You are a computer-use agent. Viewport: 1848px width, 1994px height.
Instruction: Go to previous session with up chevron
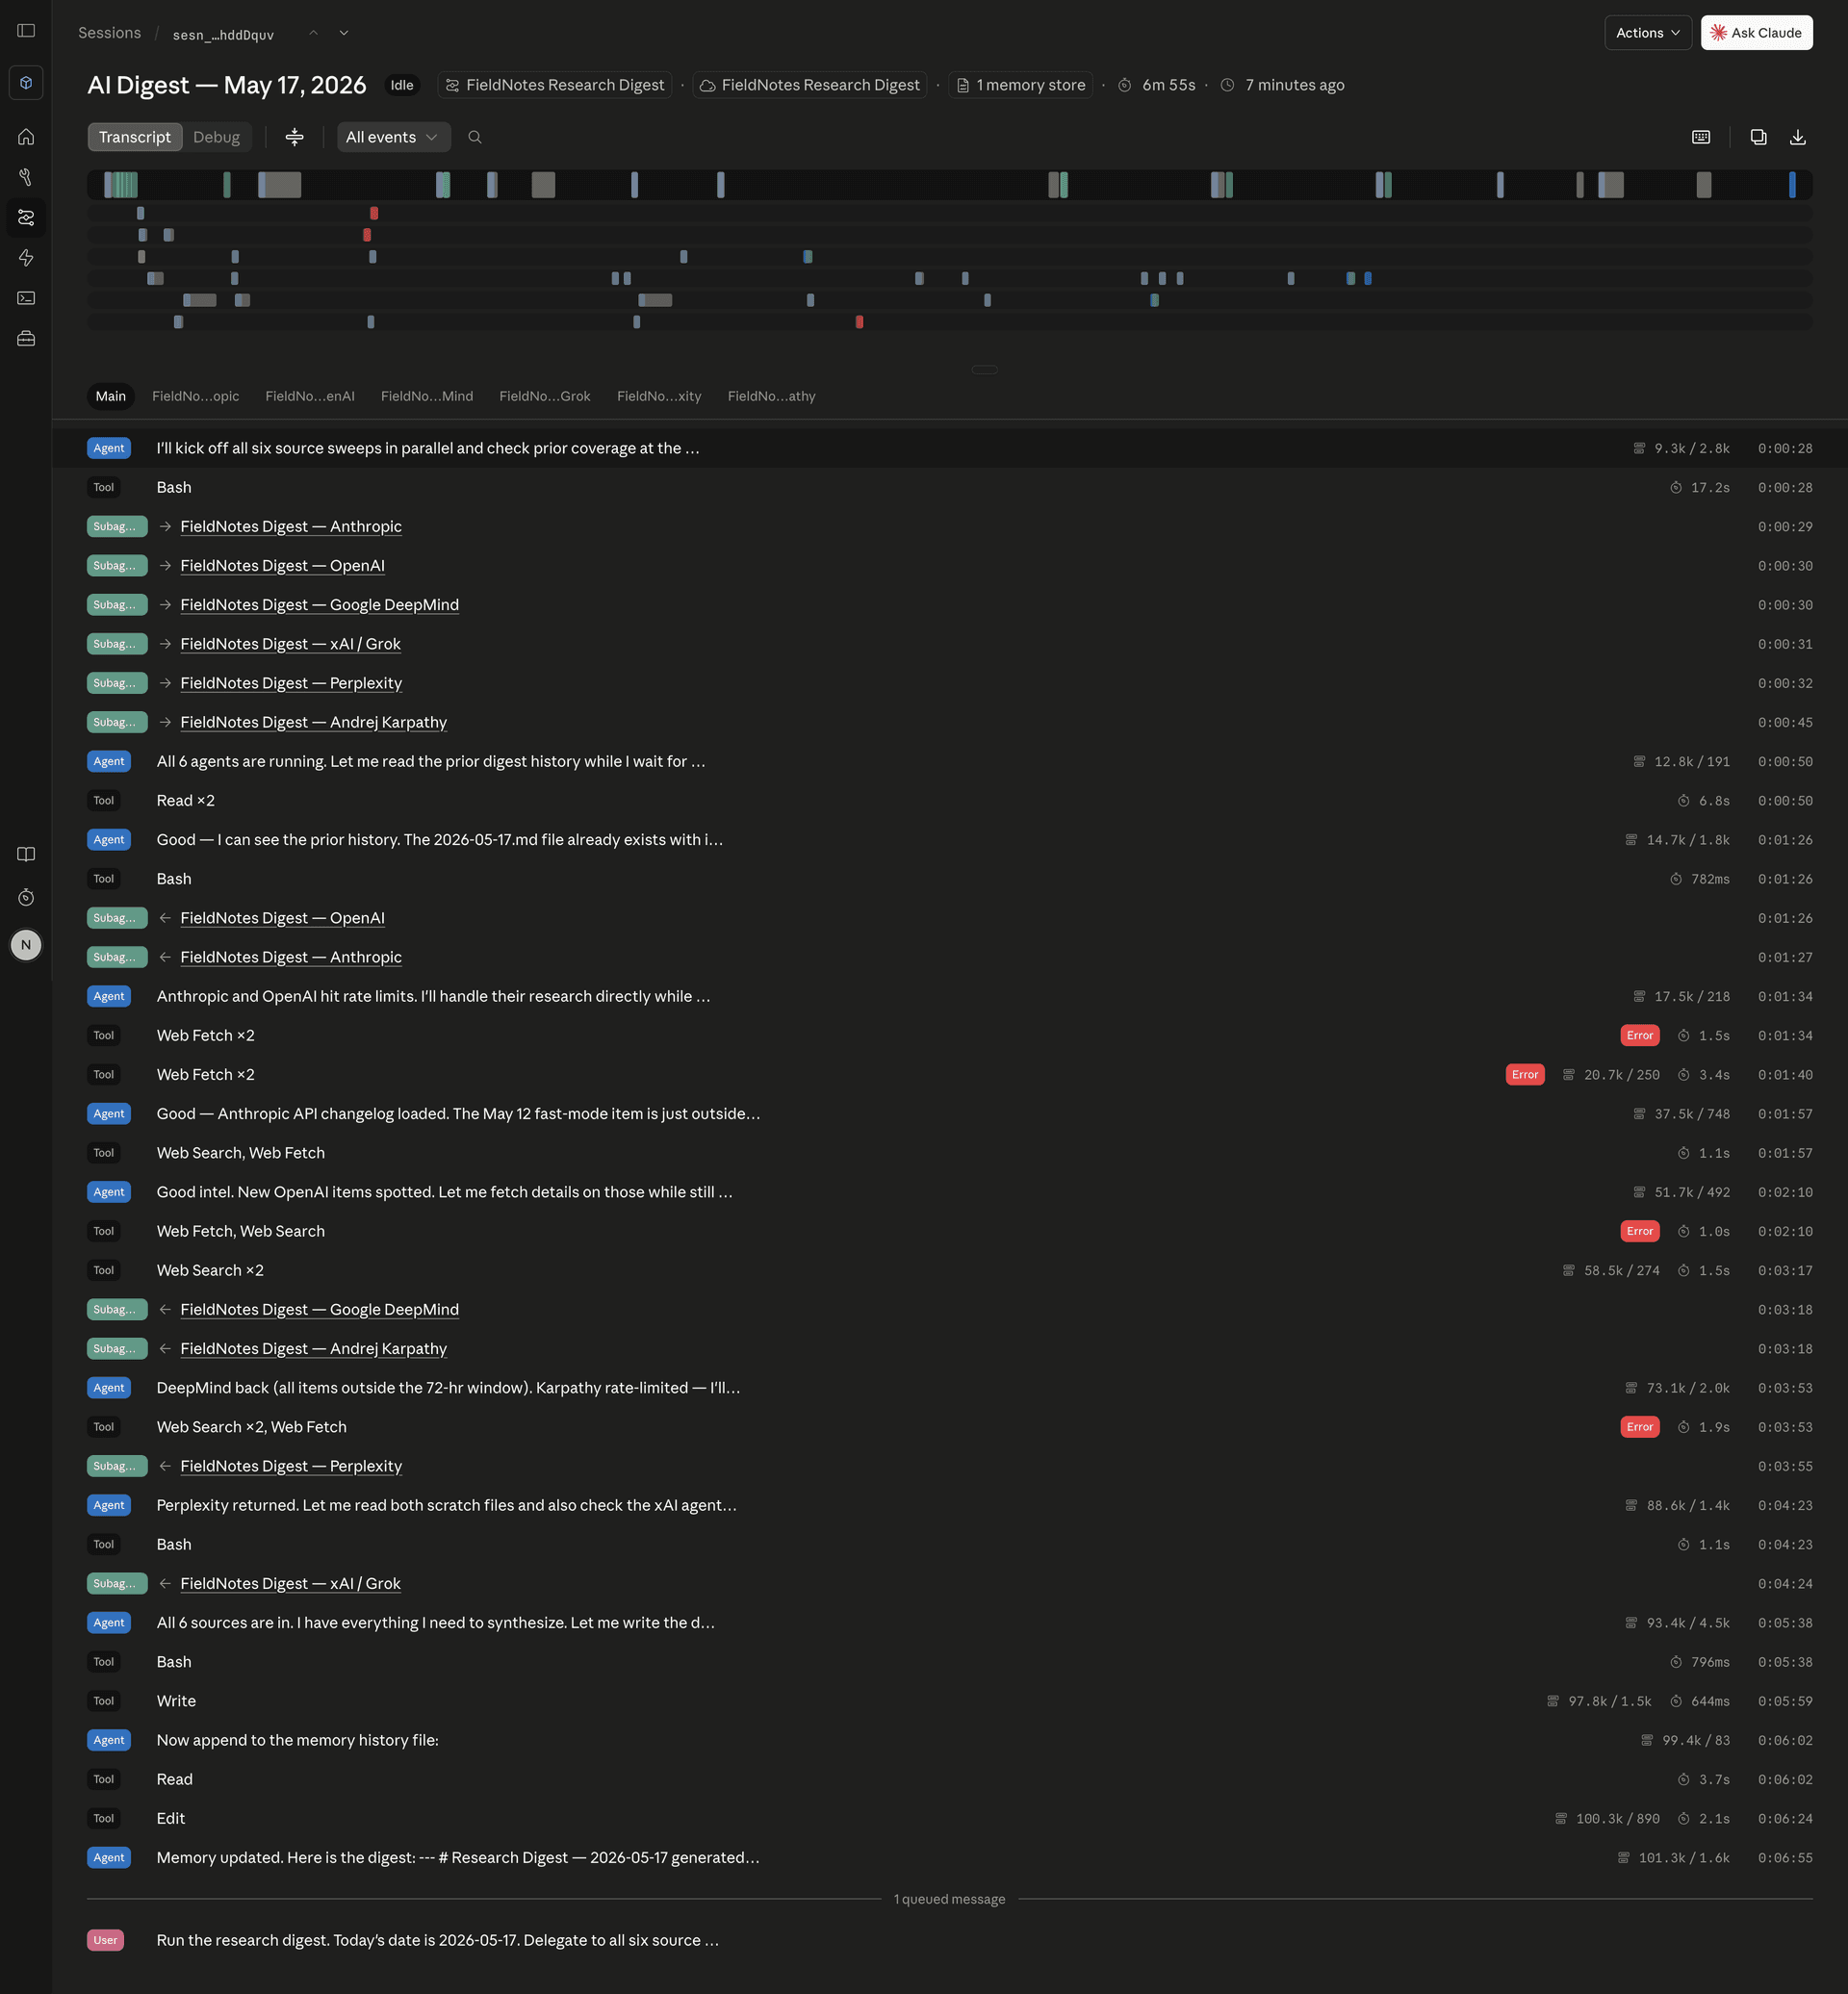[314, 33]
